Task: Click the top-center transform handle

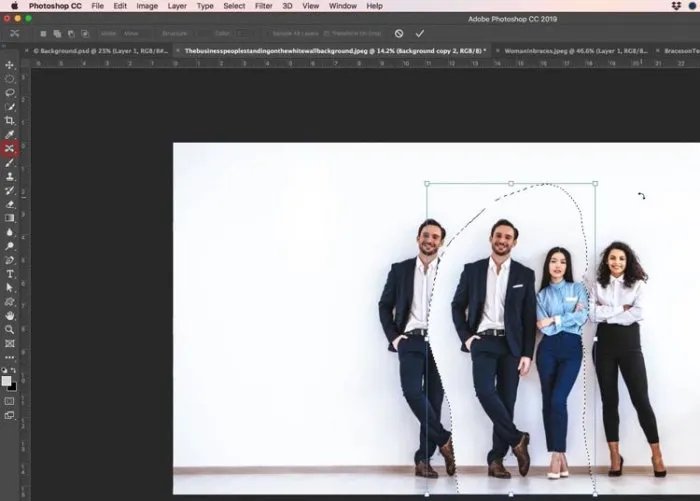Action: click(x=511, y=184)
